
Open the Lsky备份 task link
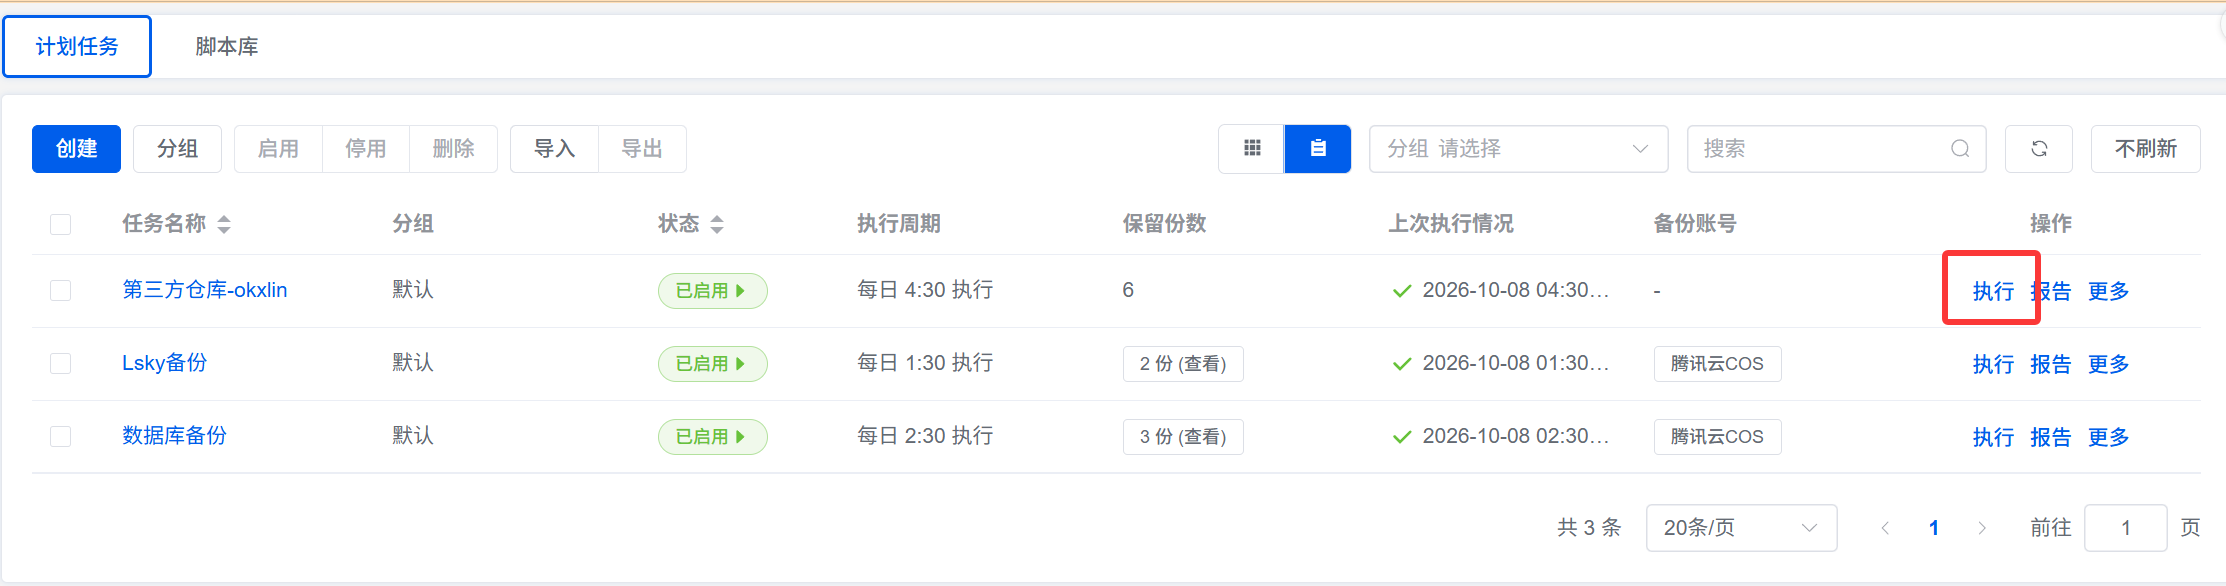pyautogui.click(x=165, y=363)
